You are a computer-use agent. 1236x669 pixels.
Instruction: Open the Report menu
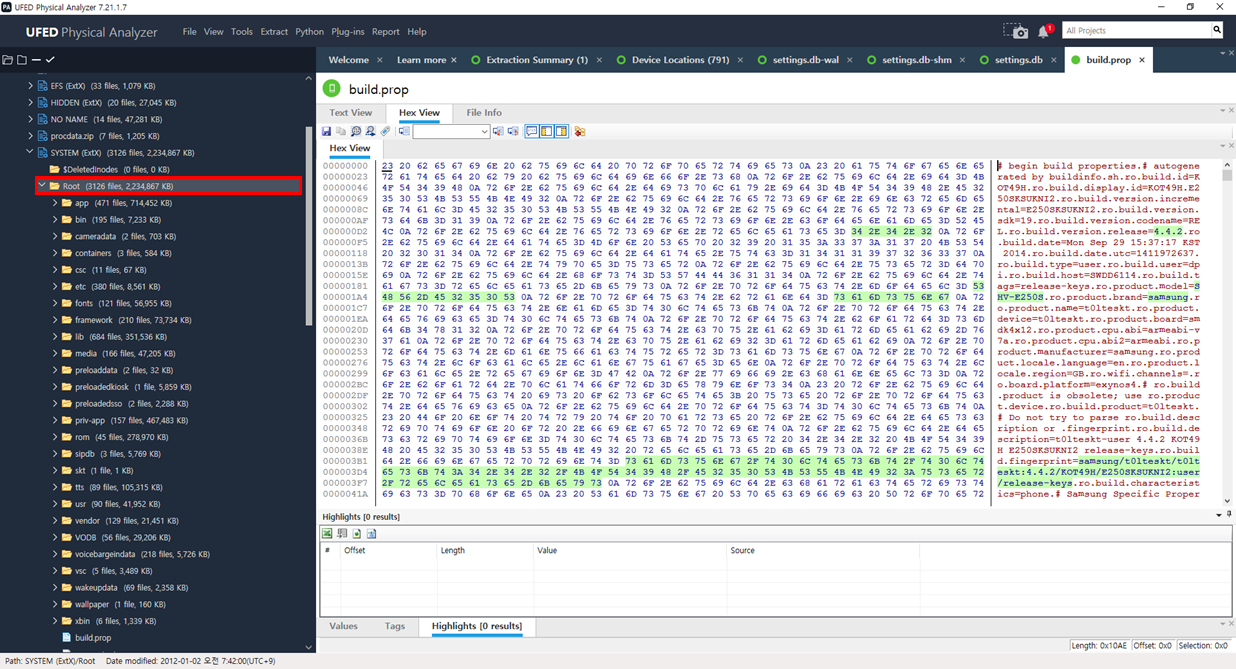pos(386,32)
